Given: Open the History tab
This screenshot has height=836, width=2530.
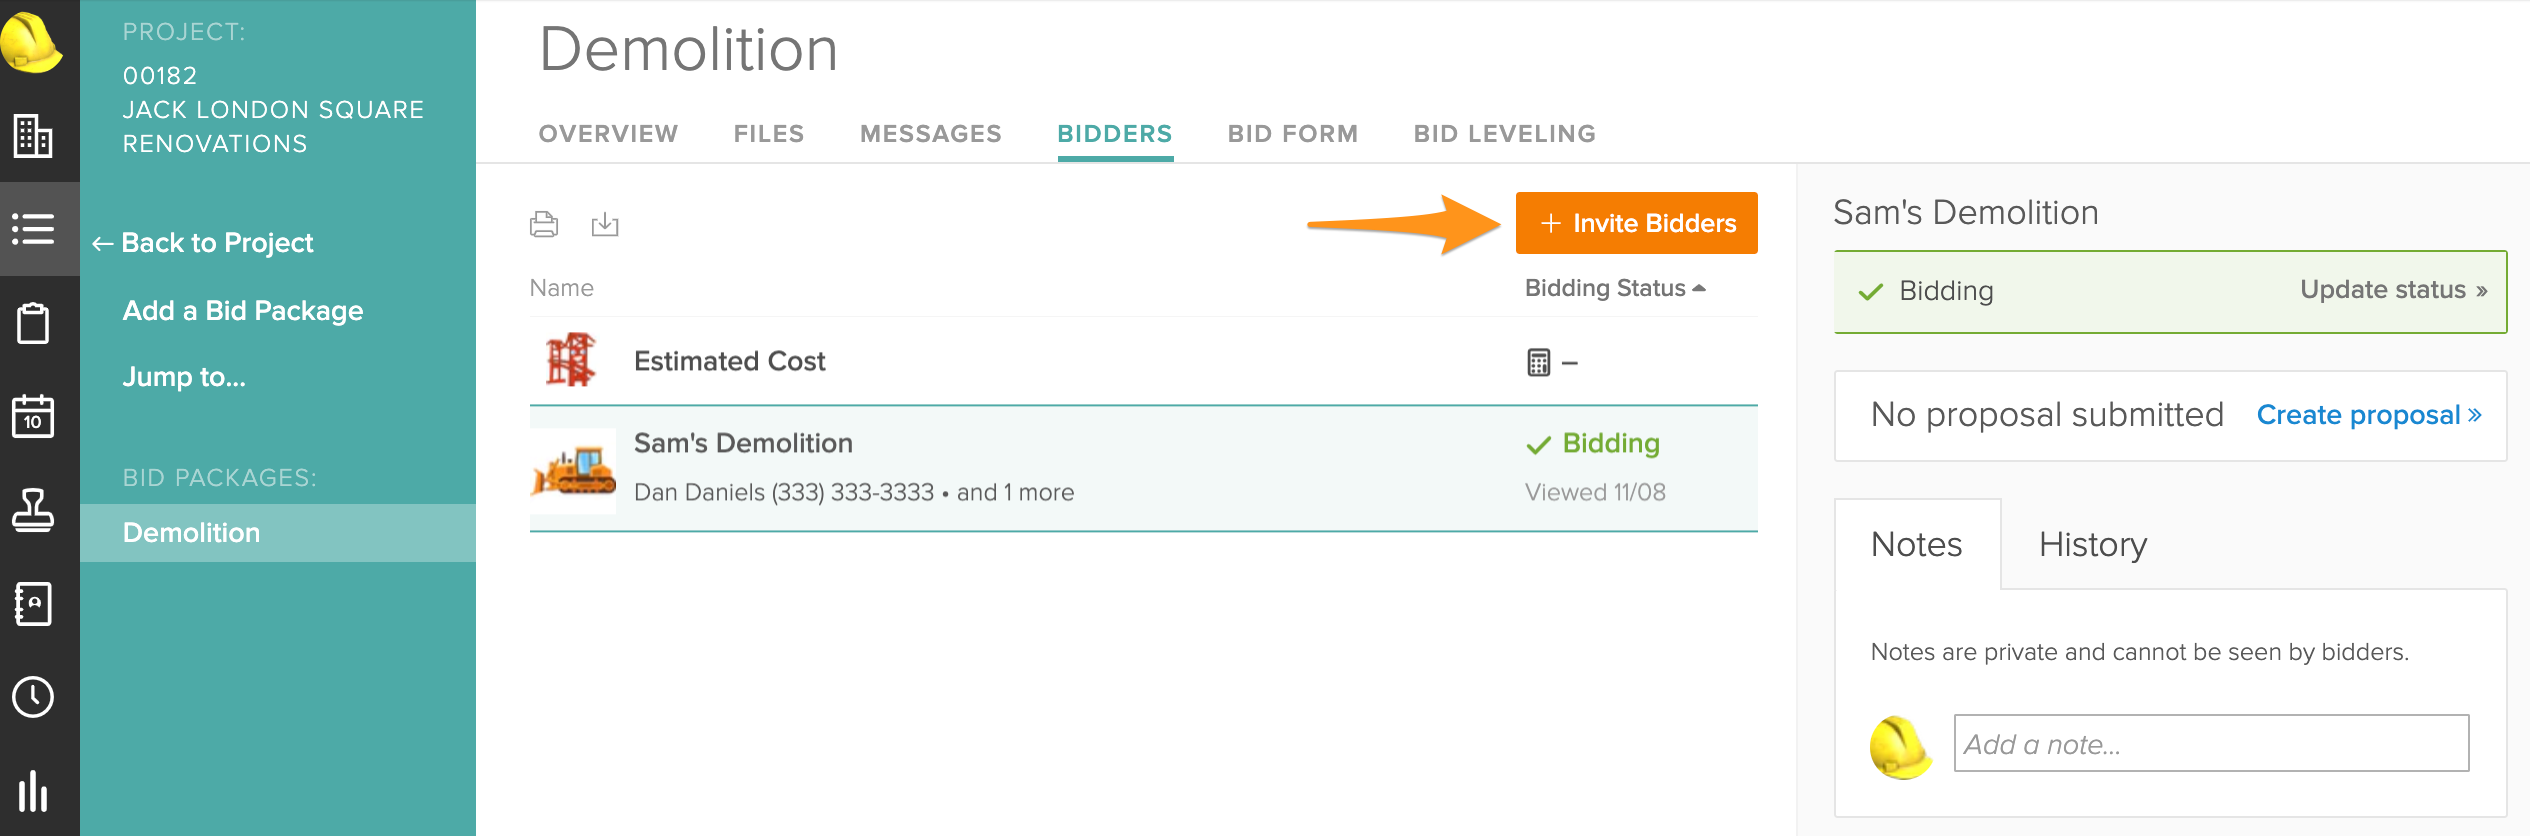Looking at the screenshot, I should tap(2092, 545).
